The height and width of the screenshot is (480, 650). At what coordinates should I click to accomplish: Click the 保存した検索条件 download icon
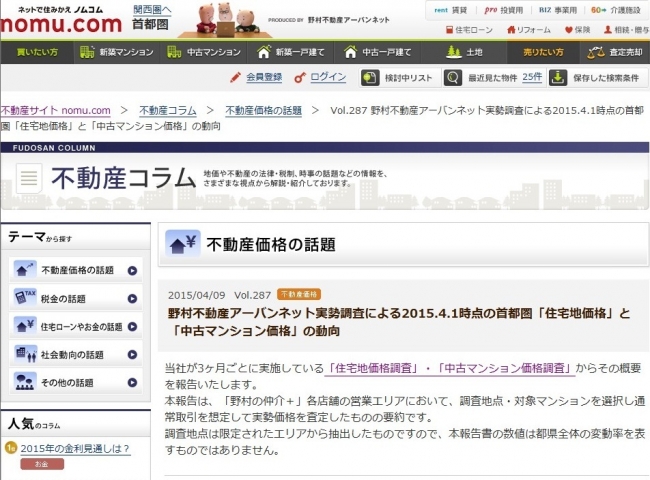click(558, 78)
